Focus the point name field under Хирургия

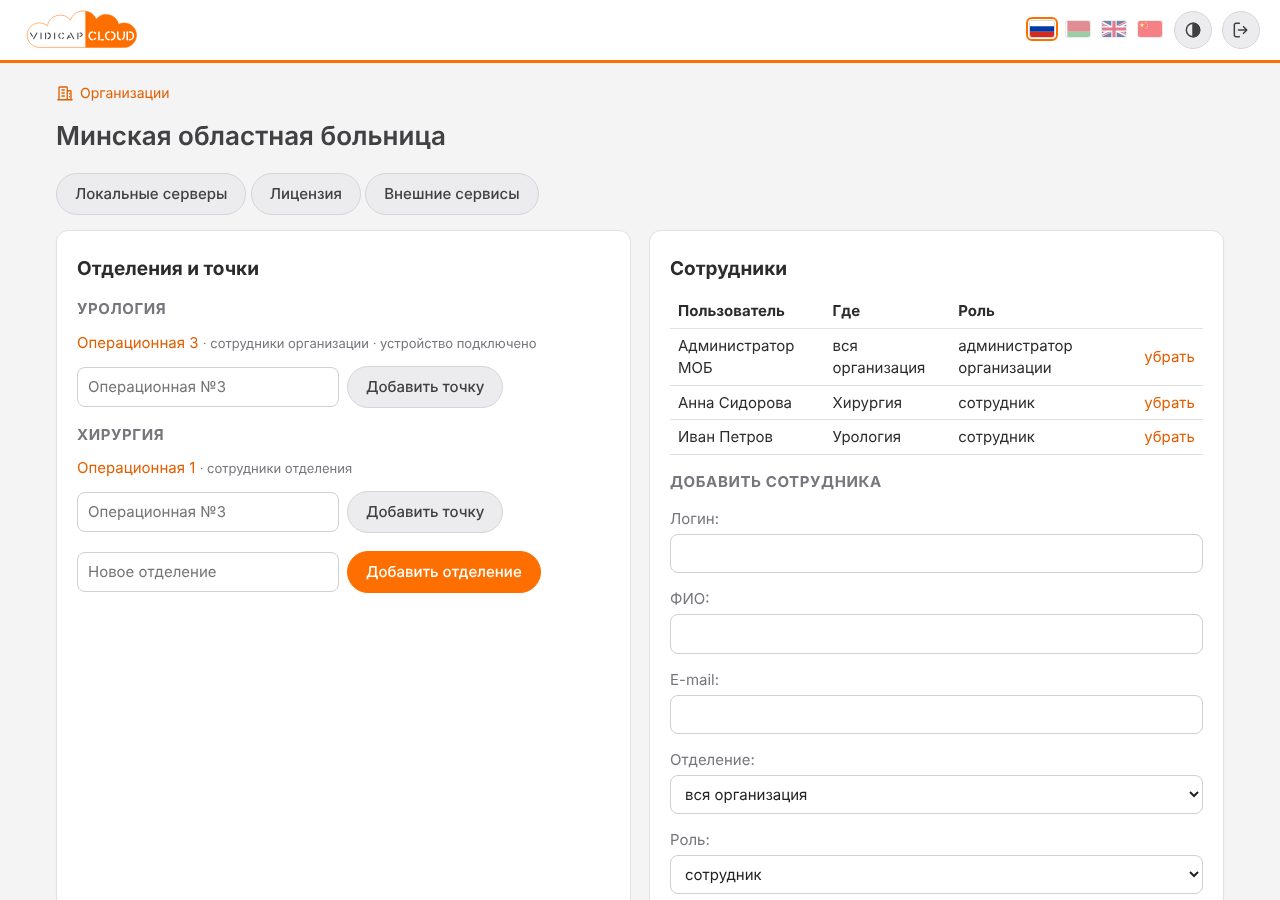click(x=208, y=512)
